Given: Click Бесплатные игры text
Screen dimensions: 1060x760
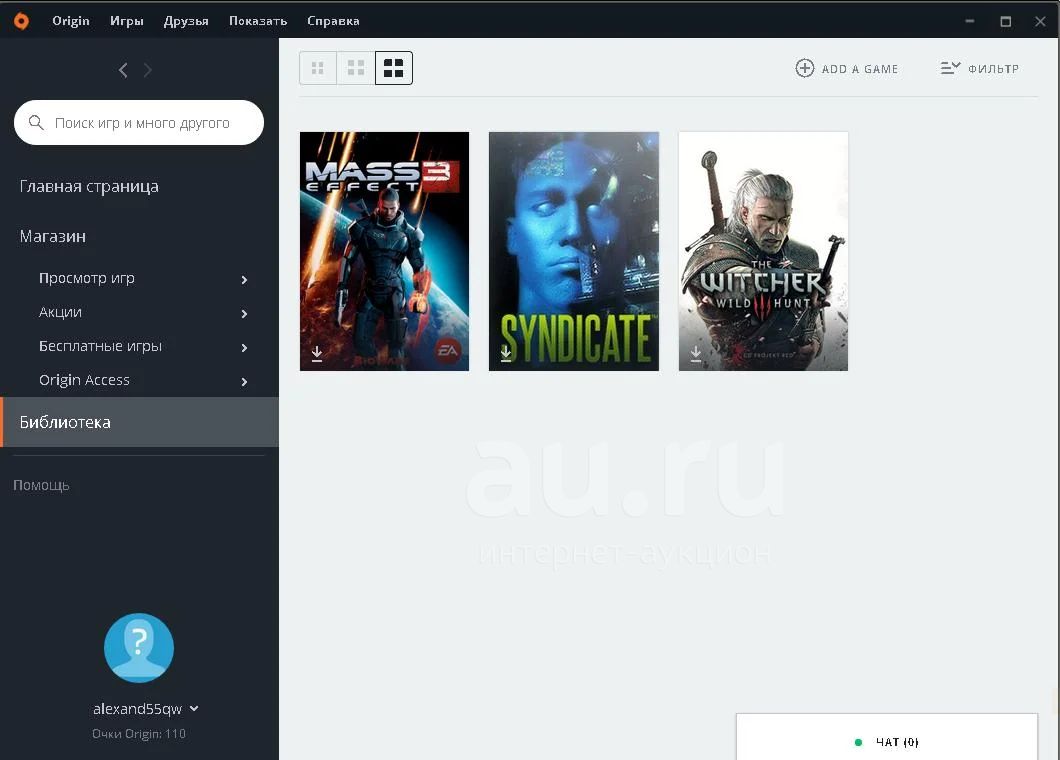Looking at the screenshot, I should pos(100,346).
